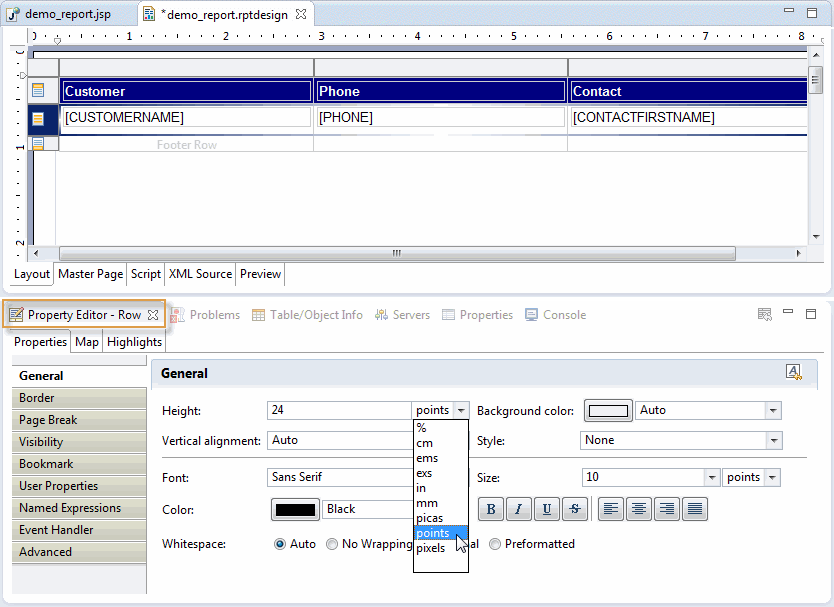This screenshot has width=834, height=607.
Task: Switch to the Preview tab
Action: click(261, 274)
